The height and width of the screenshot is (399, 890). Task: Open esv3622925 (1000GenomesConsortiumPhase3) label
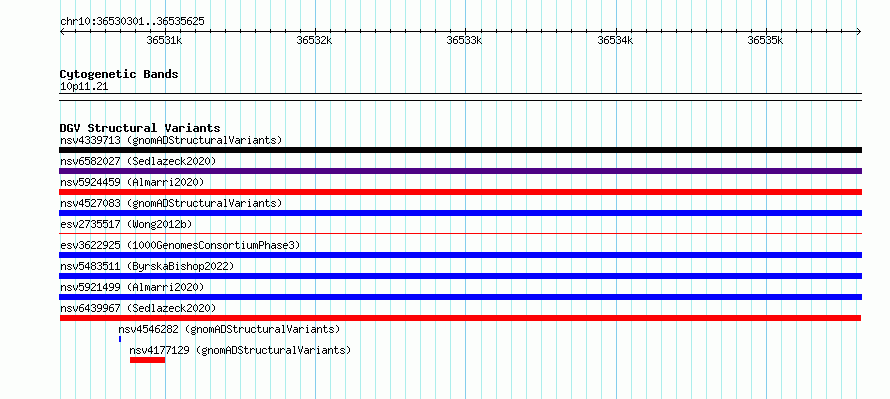pyautogui.click(x=180, y=245)
